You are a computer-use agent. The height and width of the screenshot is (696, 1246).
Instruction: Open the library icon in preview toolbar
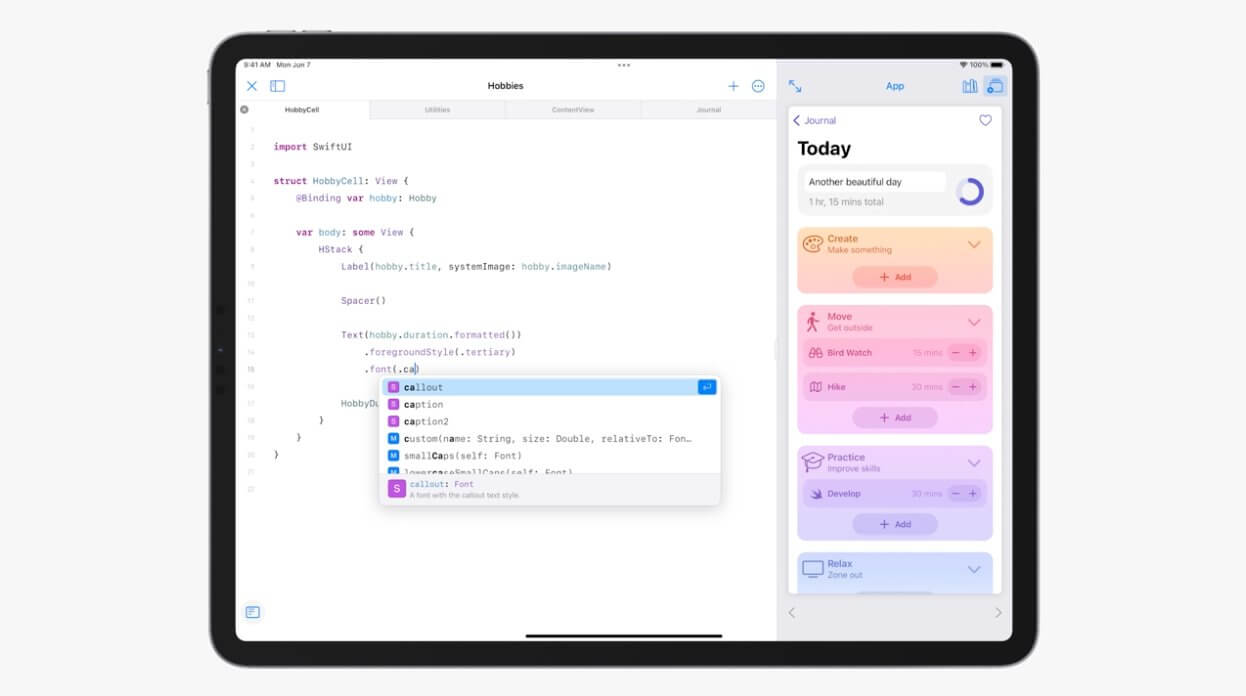(x=970, y=86)
